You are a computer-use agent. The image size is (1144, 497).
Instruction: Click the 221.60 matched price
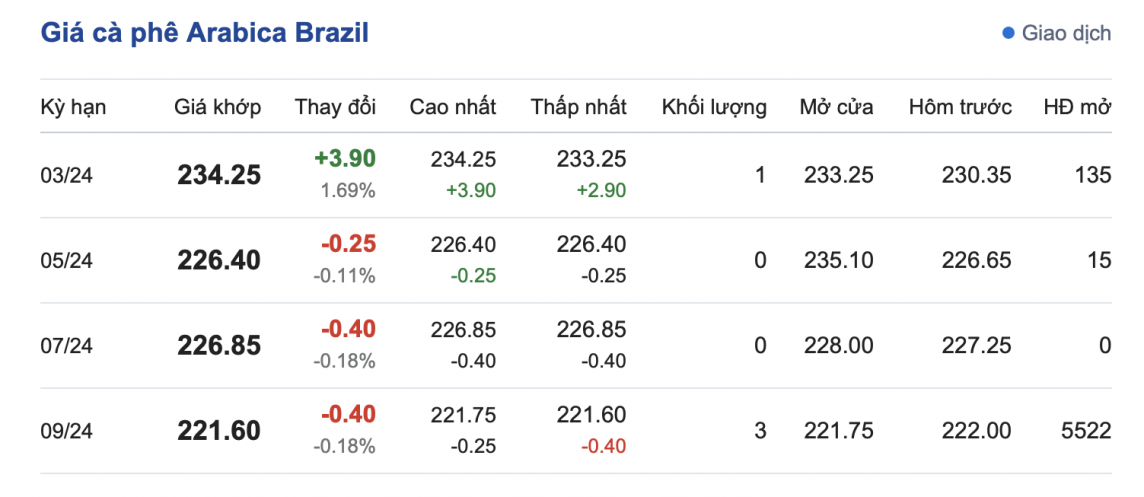coord(219,431)
